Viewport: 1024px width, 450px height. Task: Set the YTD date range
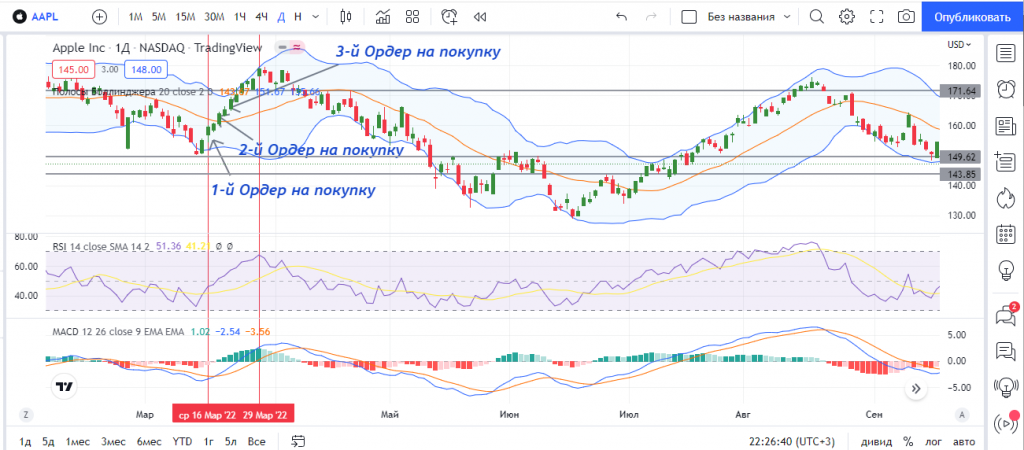(x=182, y=442)
